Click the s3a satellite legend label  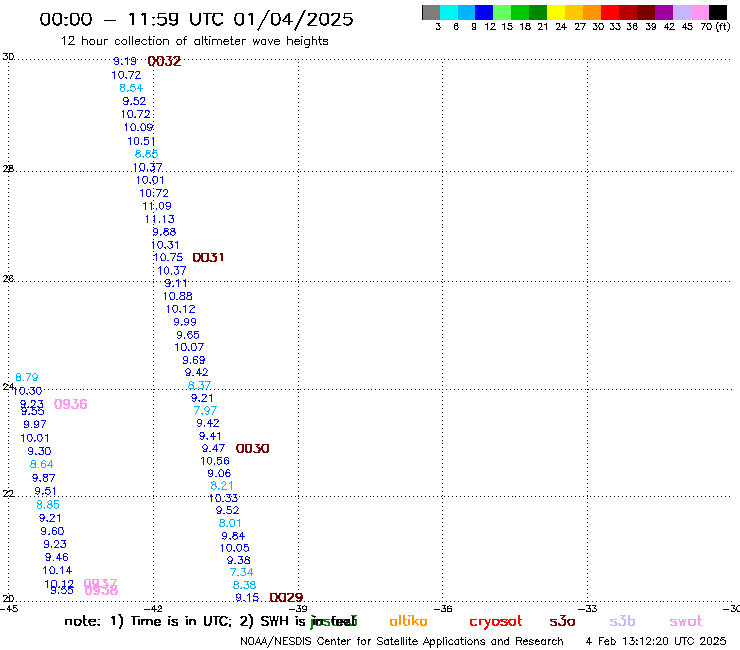[562, 621]
